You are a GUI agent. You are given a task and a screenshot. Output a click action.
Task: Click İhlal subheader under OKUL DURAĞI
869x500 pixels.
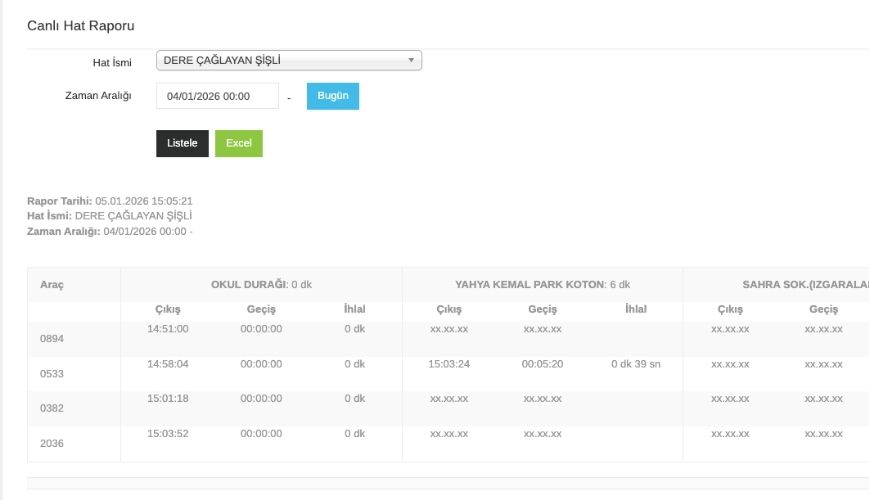[354, 309]
